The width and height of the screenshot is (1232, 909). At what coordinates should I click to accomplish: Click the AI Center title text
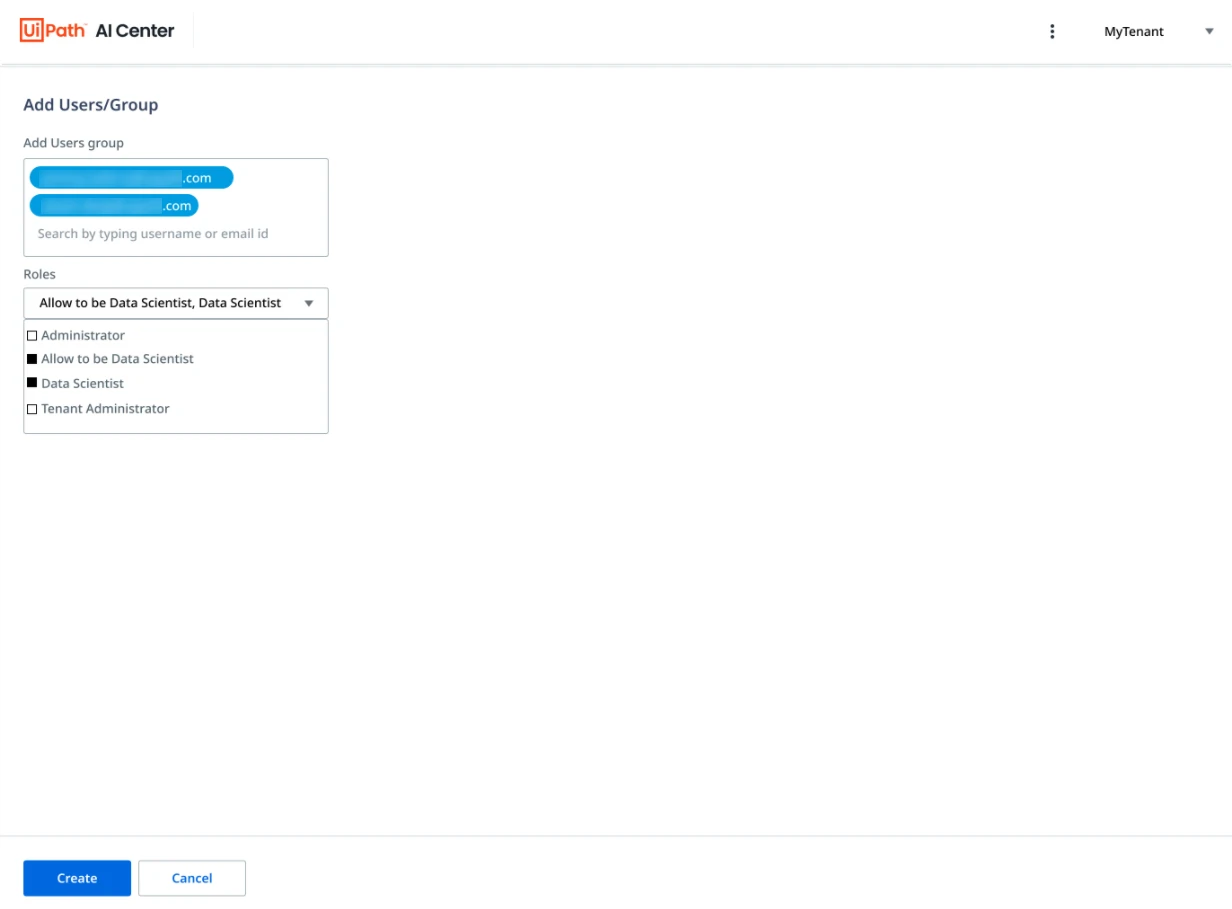click(135, 31)
